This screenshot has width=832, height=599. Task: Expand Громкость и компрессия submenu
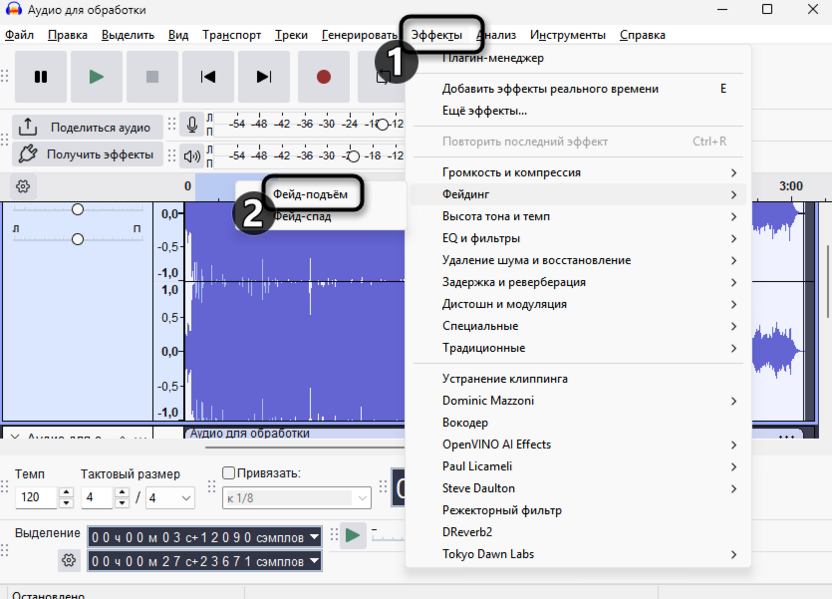tap(578, 172)
